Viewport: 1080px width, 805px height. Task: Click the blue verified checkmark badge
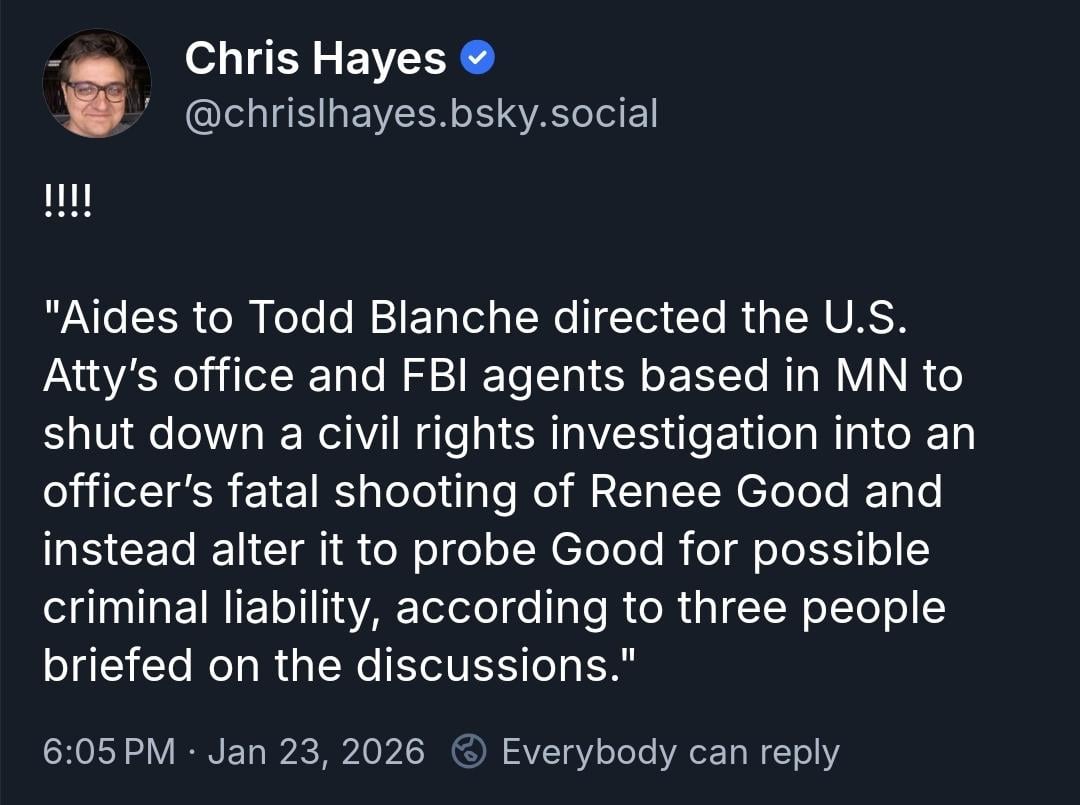pyautogui.click(x=477, y=61)
